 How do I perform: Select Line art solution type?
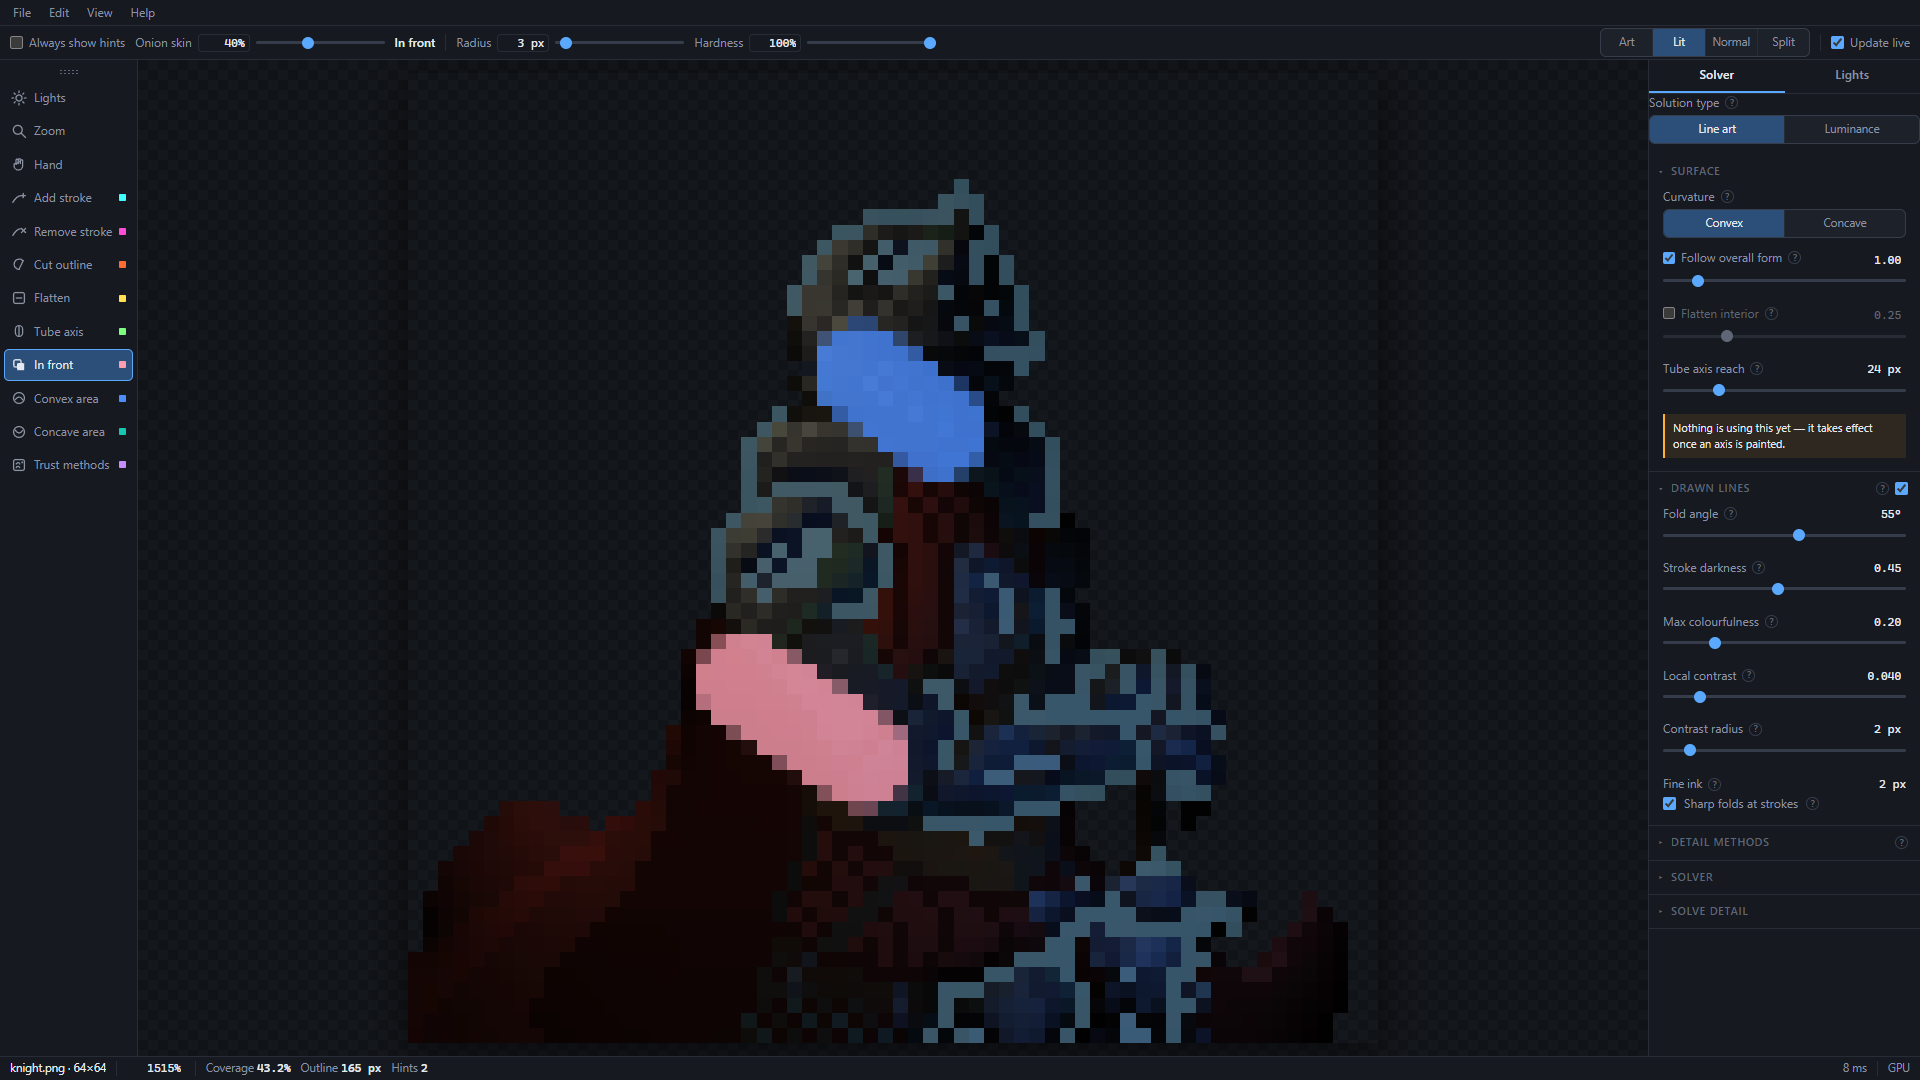1716,129
